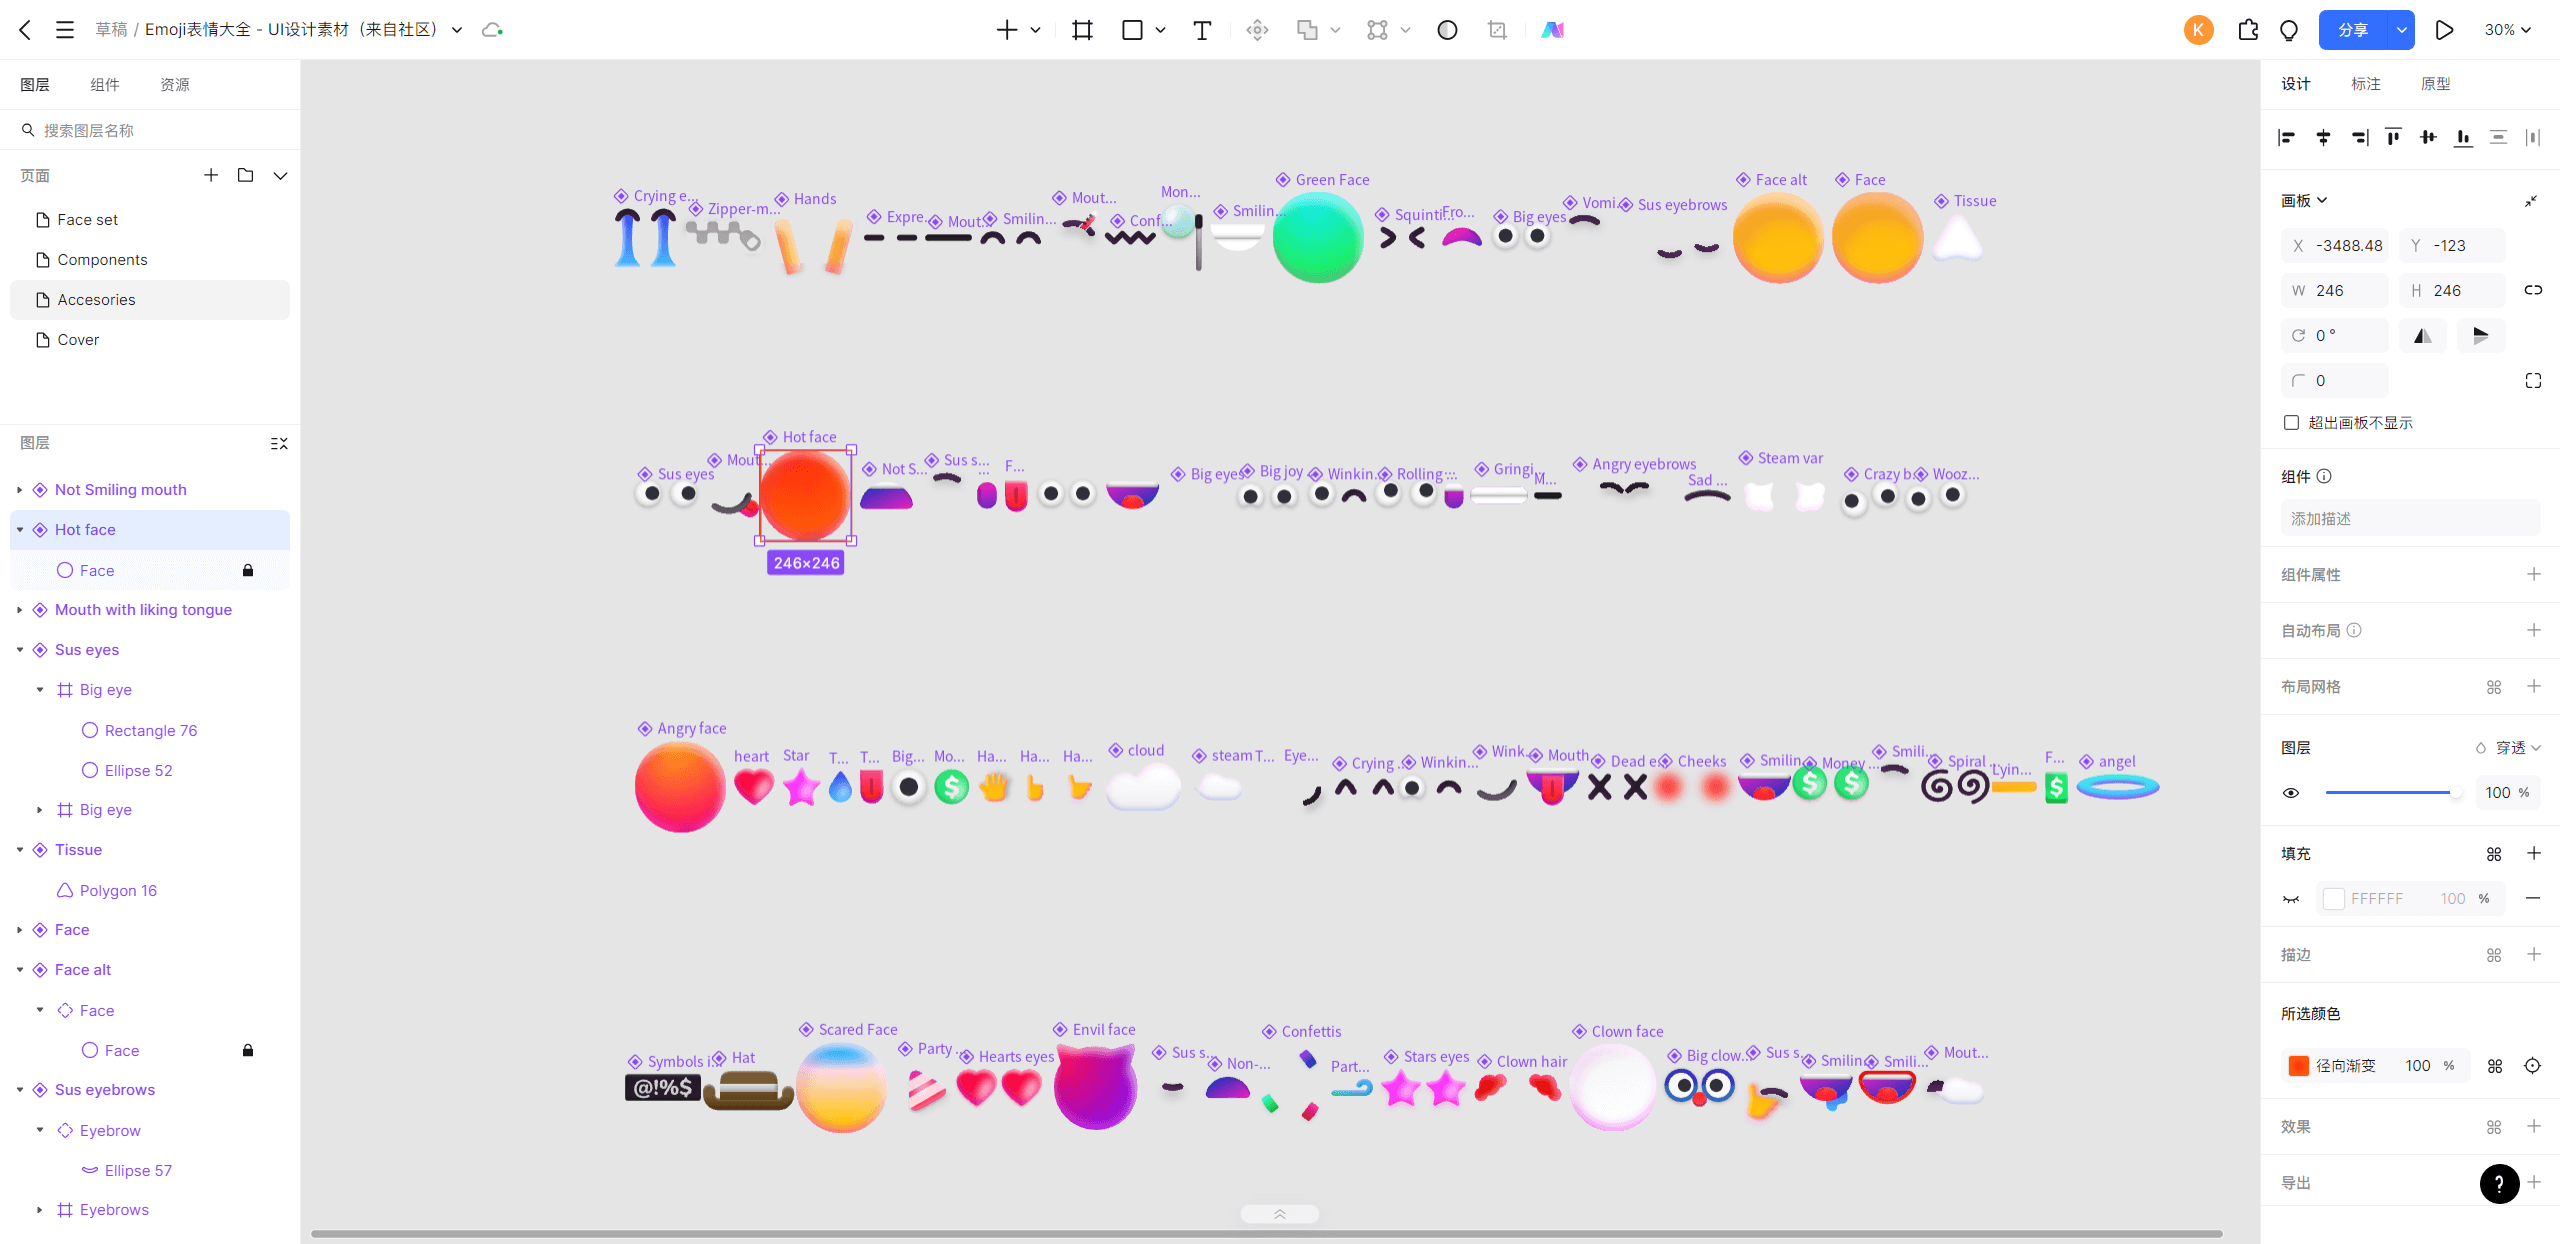Open the share button dropdown arrow
Screen dimensions: 2560x1244
click(2401, 30)
